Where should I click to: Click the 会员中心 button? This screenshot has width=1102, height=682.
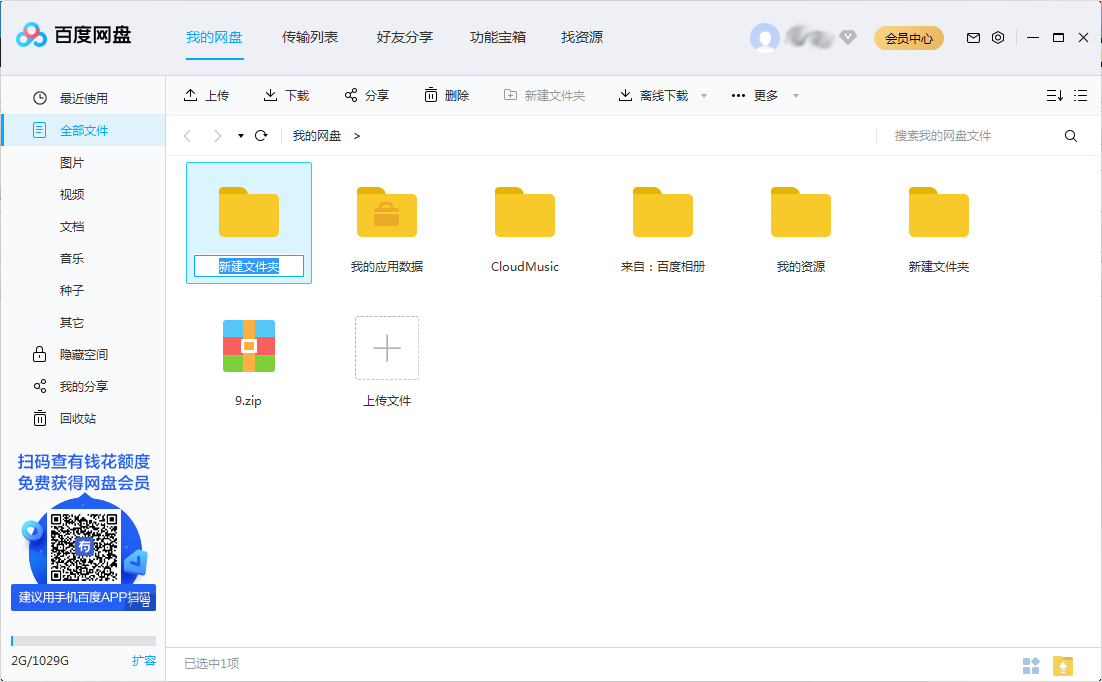click(908, 37)
